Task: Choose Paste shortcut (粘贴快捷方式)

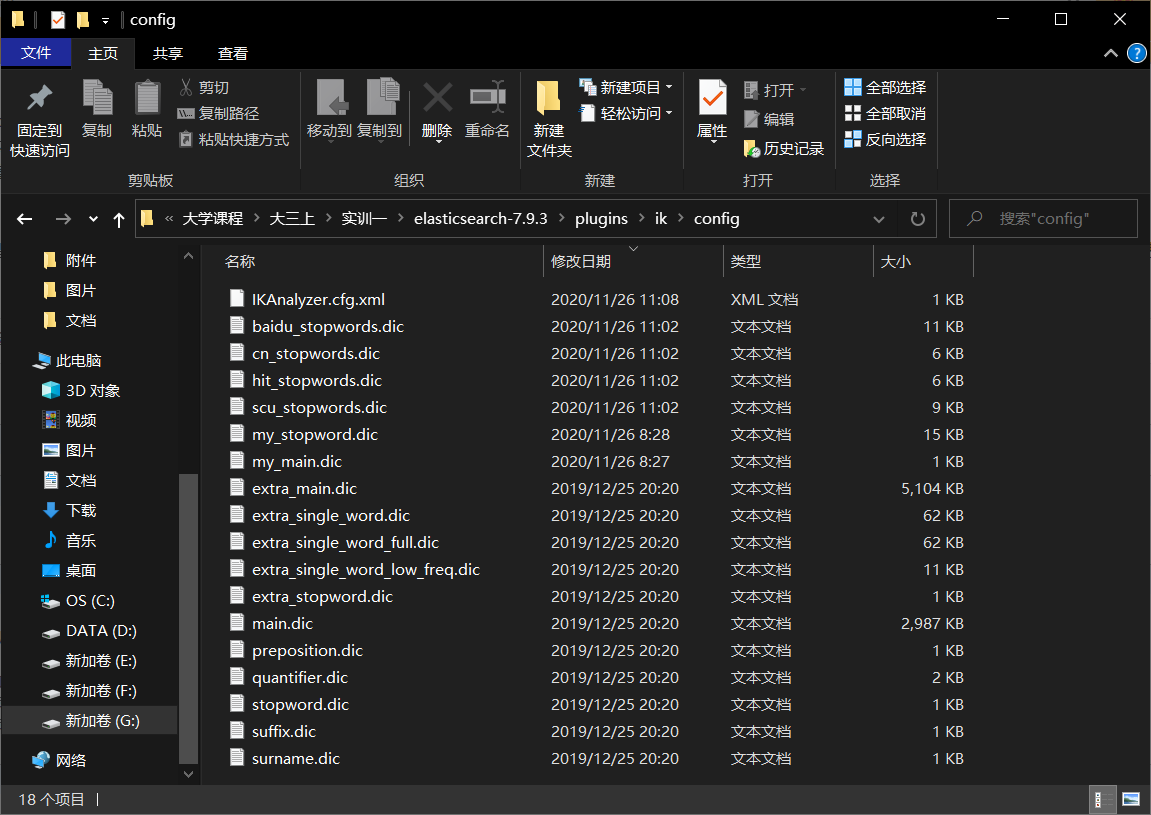Action: [x=234, y=140]
